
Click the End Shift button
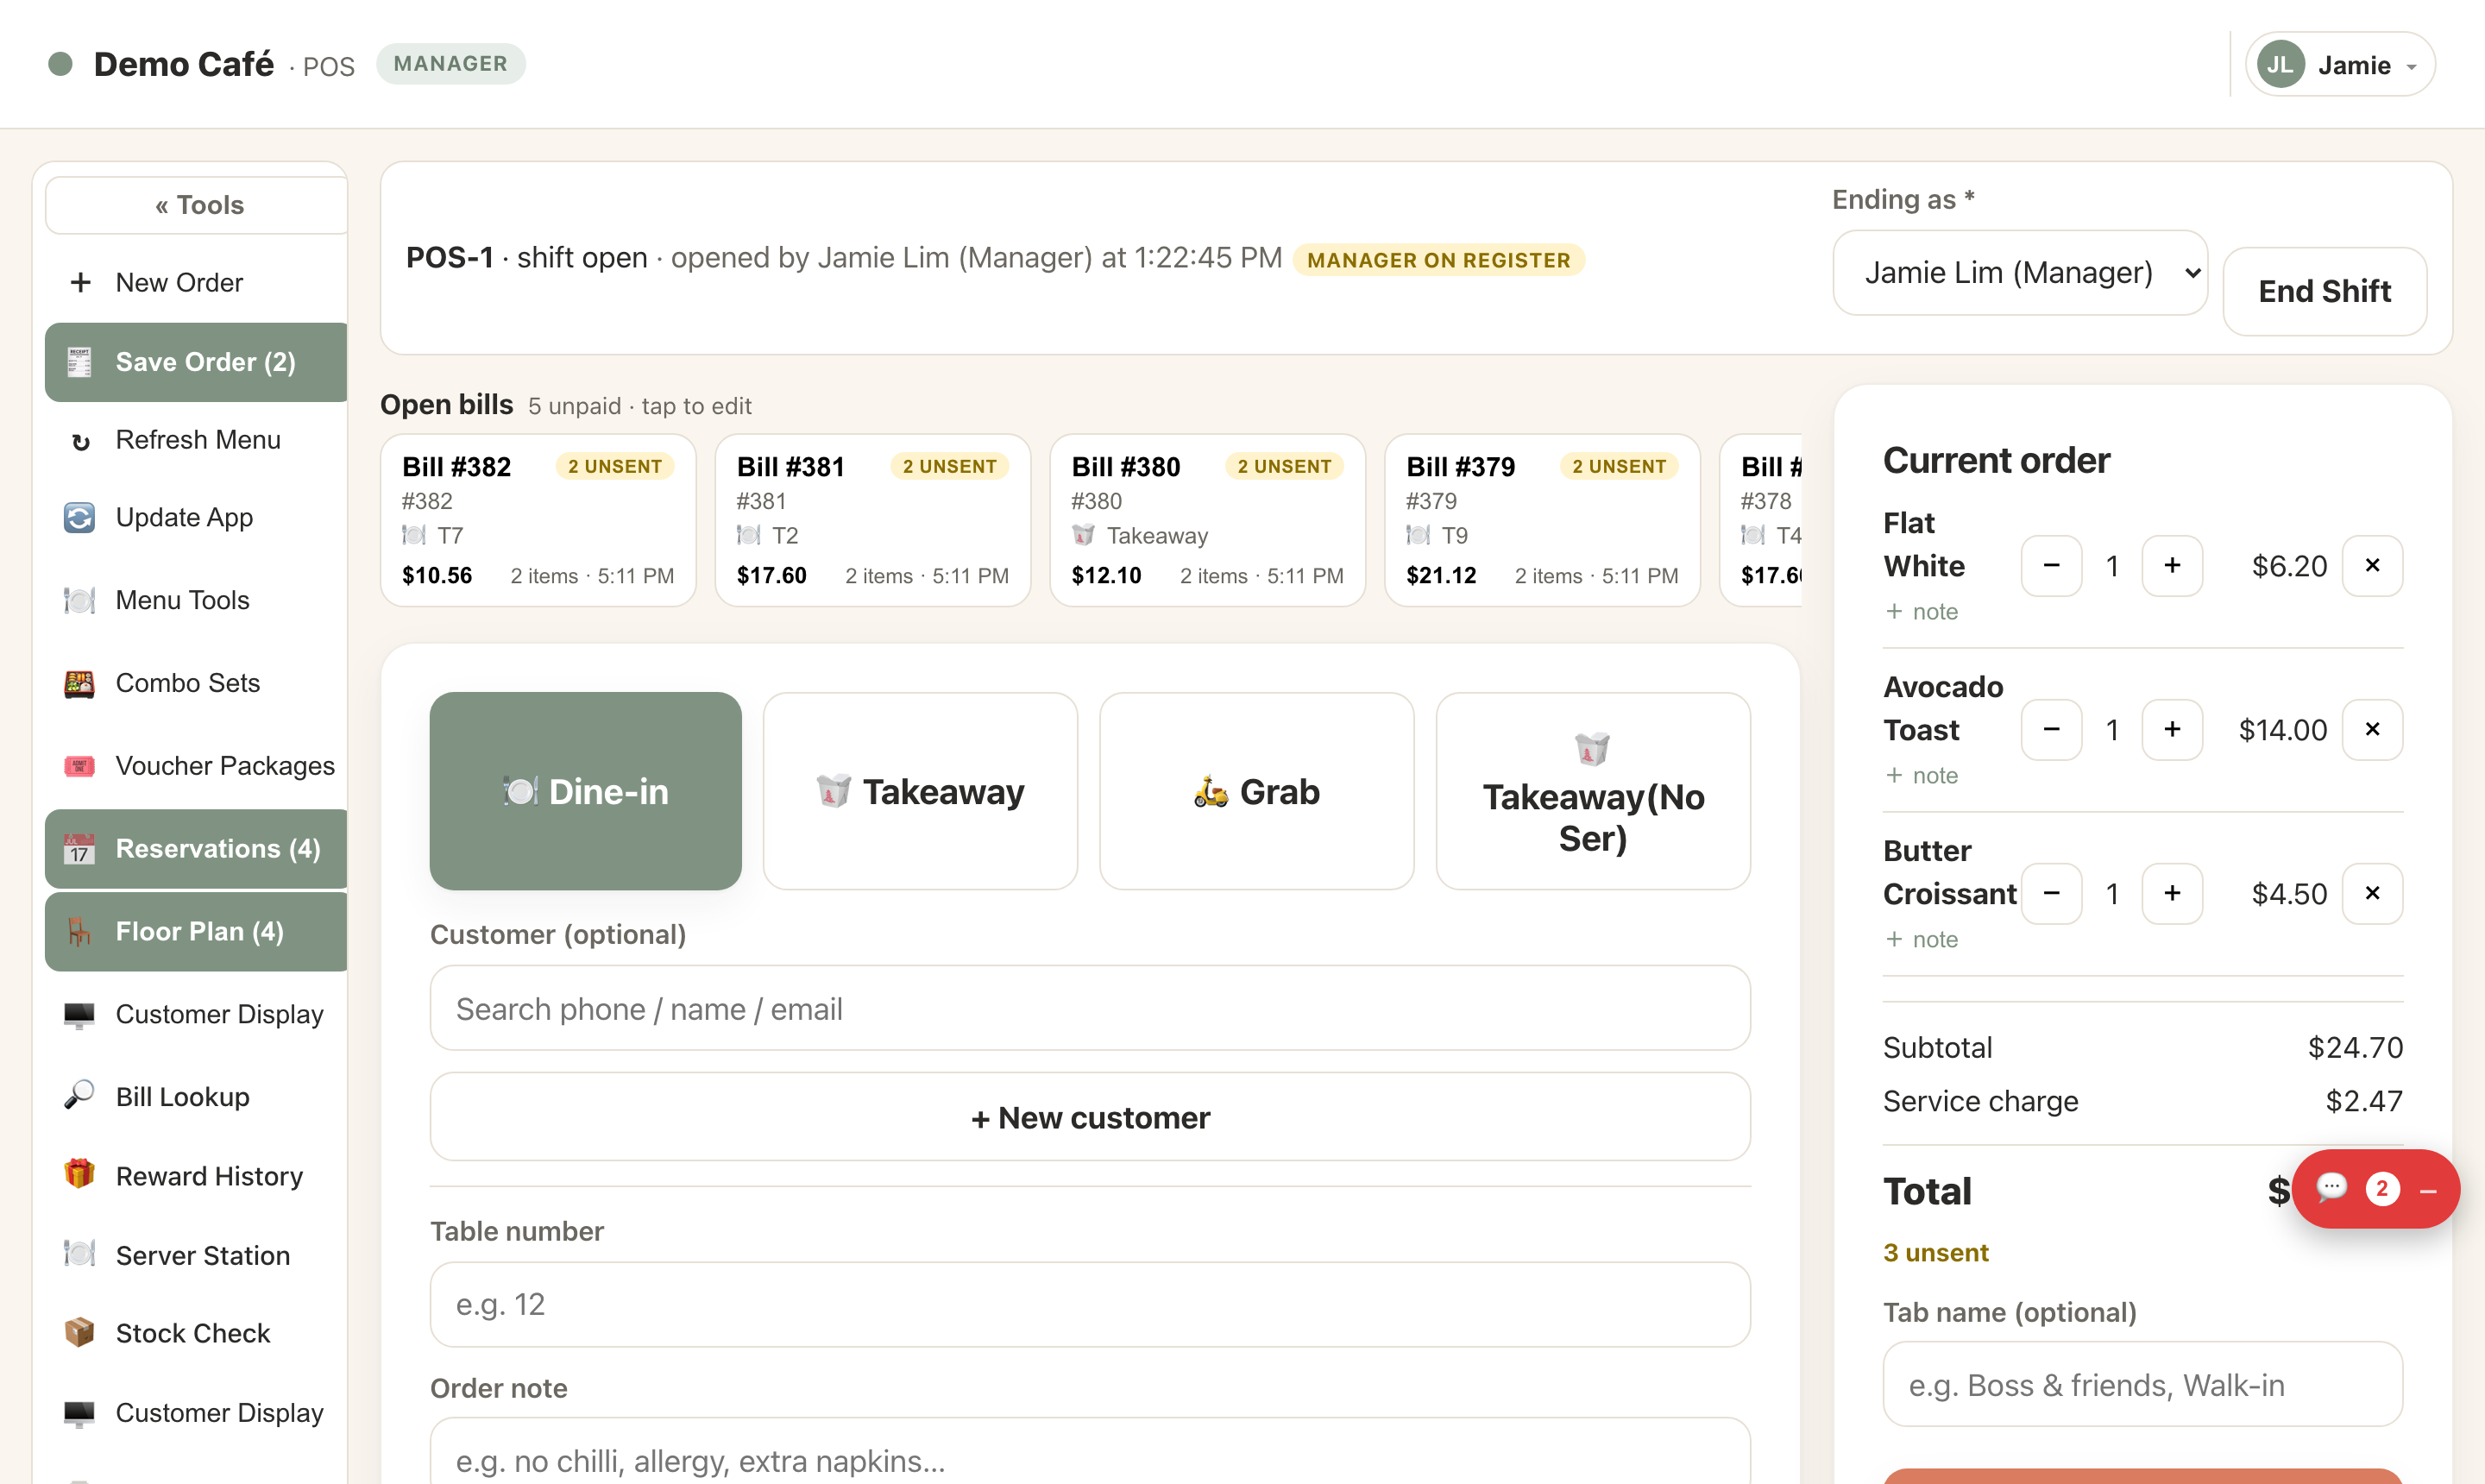2324,291
